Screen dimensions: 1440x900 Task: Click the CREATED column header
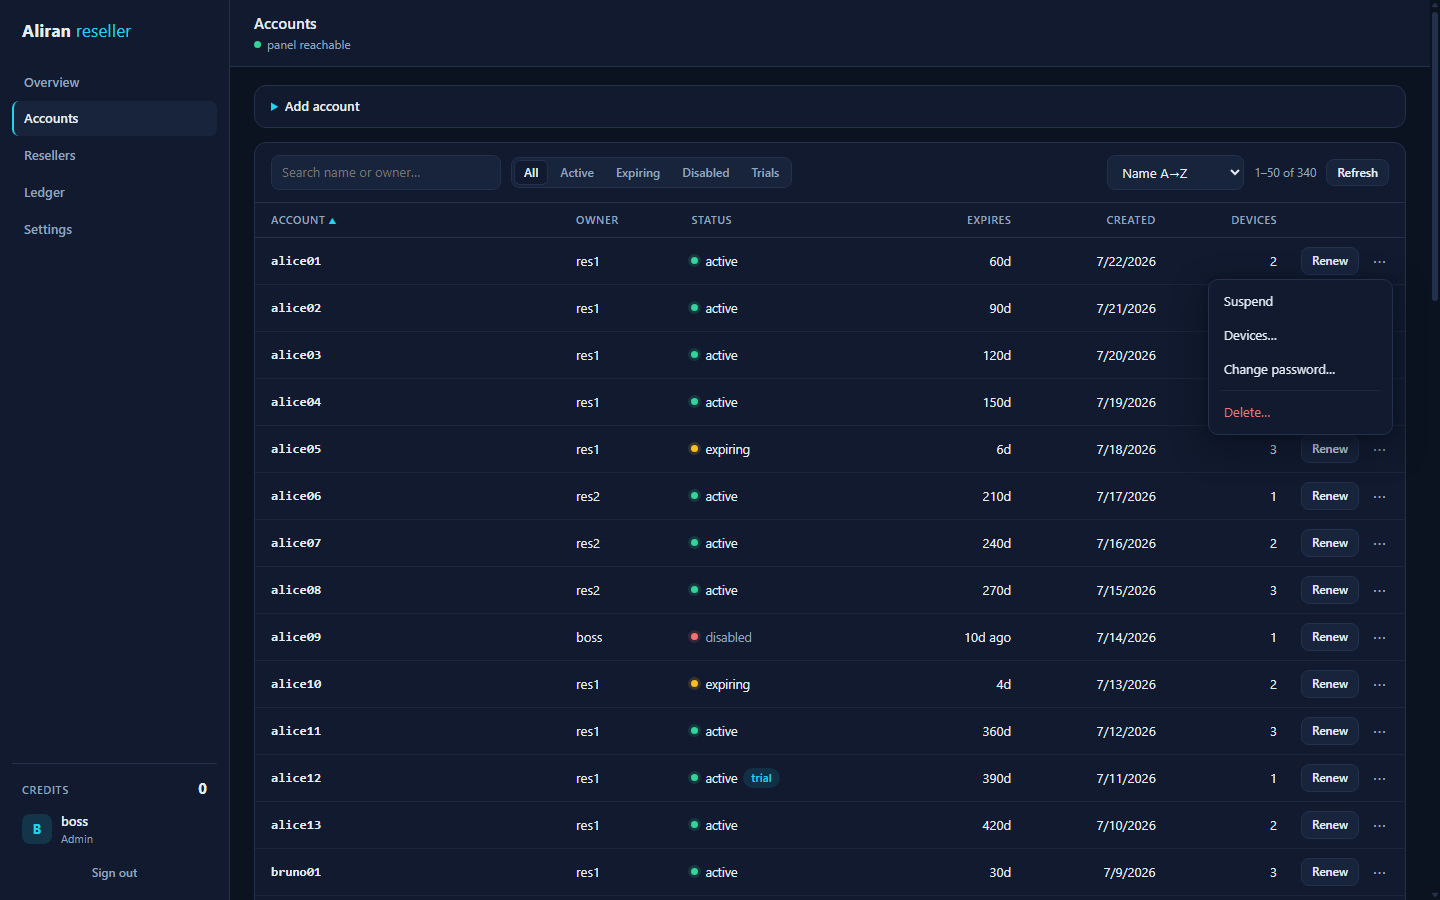pos(1130,220)
